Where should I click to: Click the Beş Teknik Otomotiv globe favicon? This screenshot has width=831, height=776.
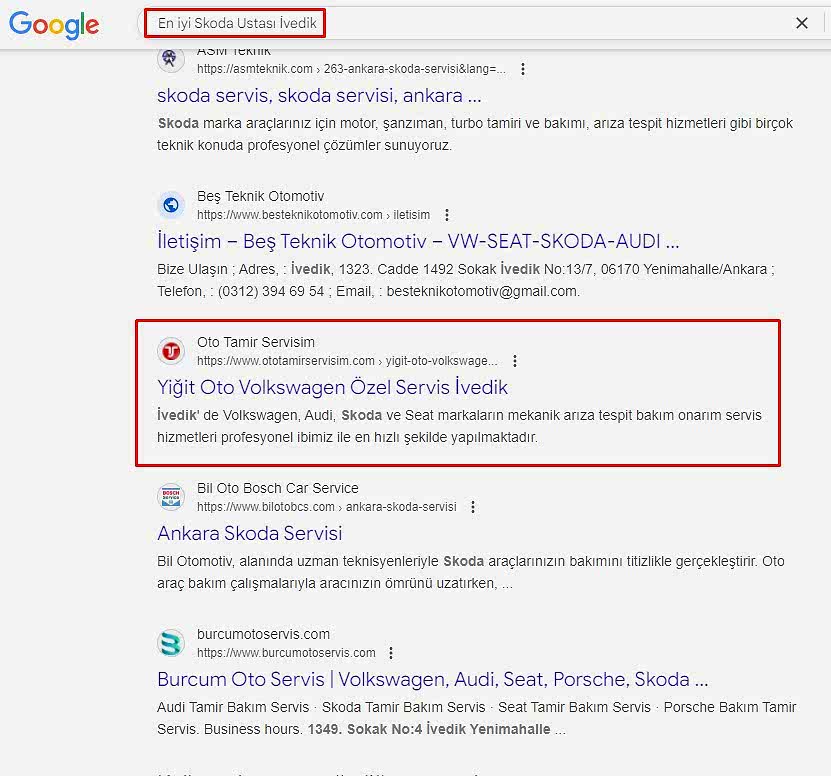tap(171, 205)
